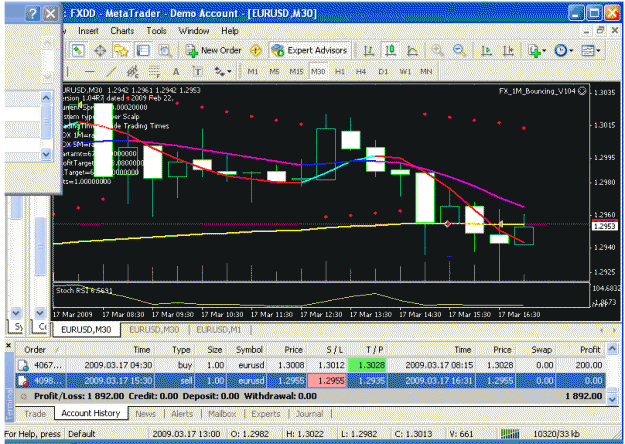Open the News terminal tab
This screenshot has width=625, height=444.
tap(145, 414)
